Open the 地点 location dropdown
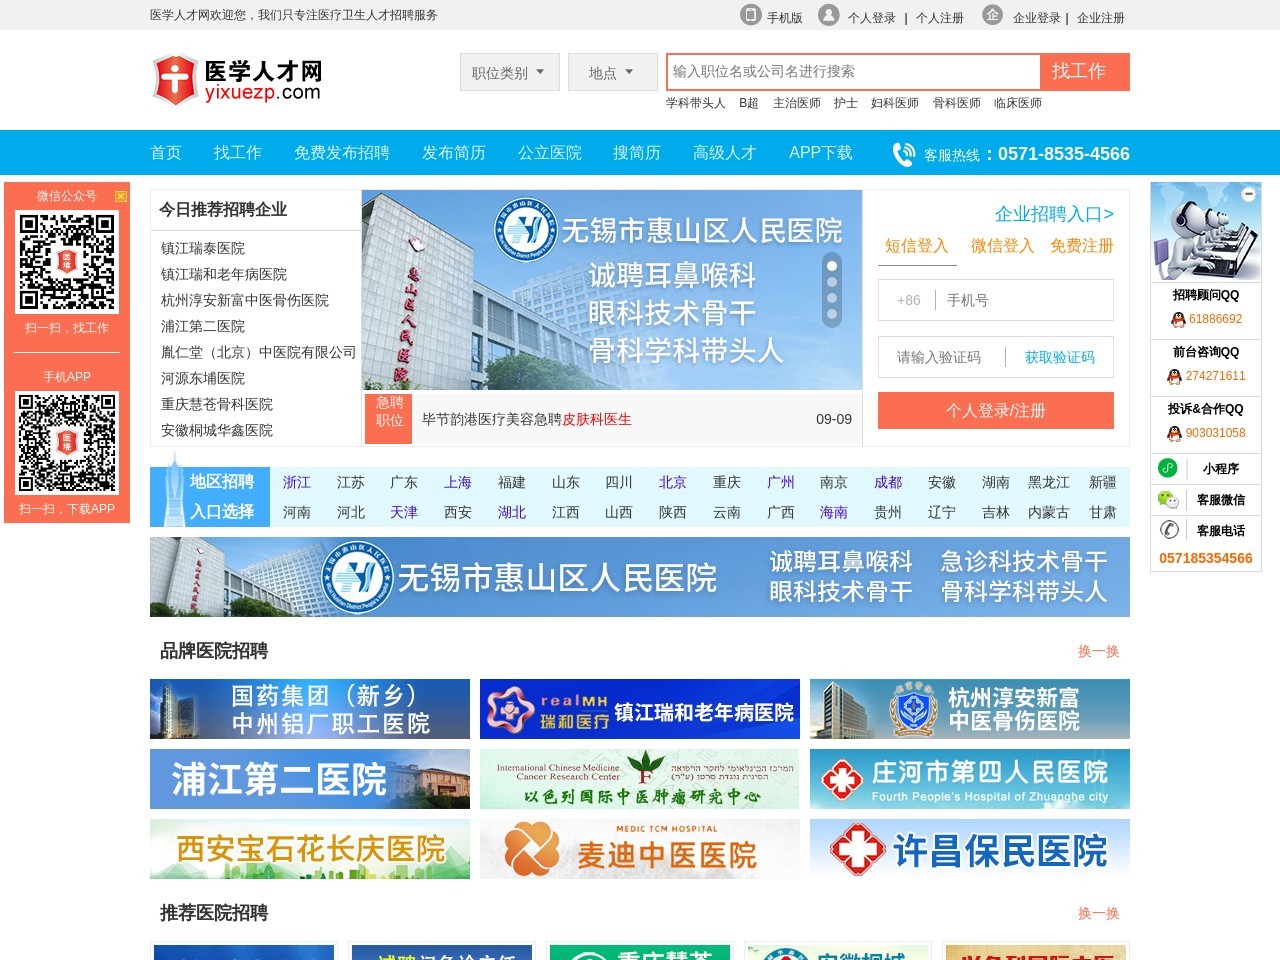 click(612, 72)
